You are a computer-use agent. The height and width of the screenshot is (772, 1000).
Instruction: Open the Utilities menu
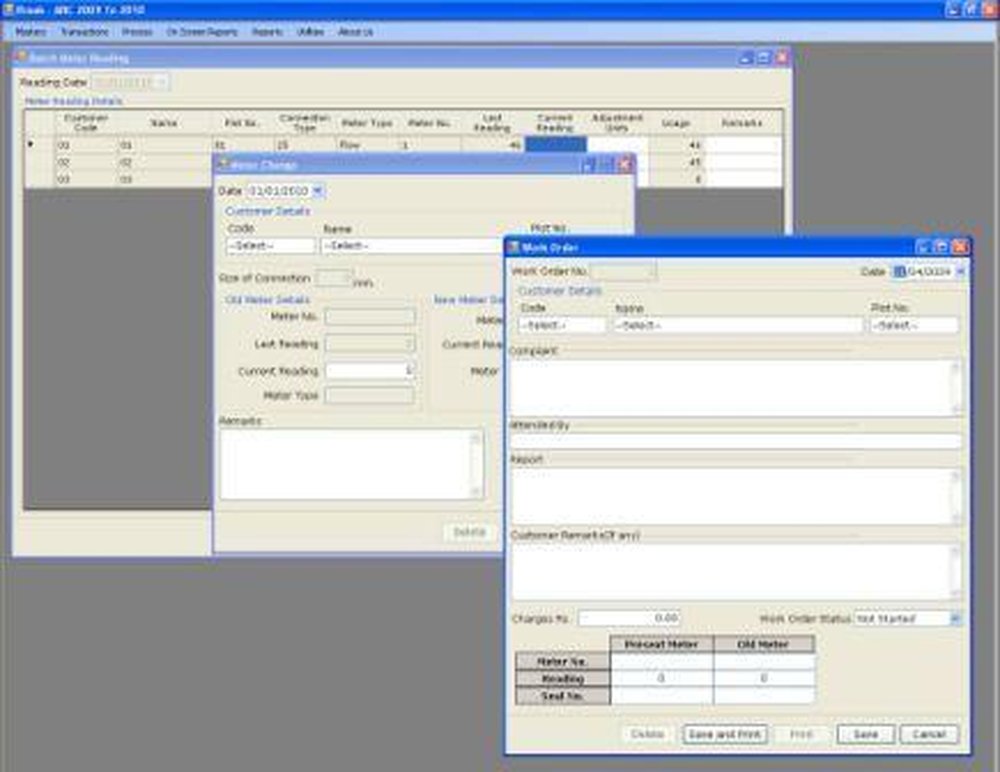click(311, 32)
